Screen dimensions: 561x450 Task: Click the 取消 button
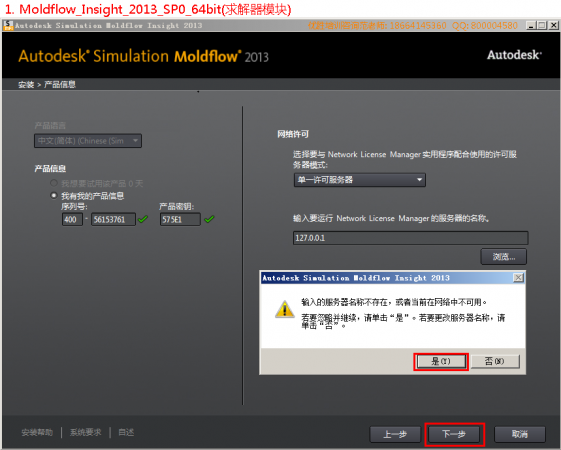click(519, 434)
